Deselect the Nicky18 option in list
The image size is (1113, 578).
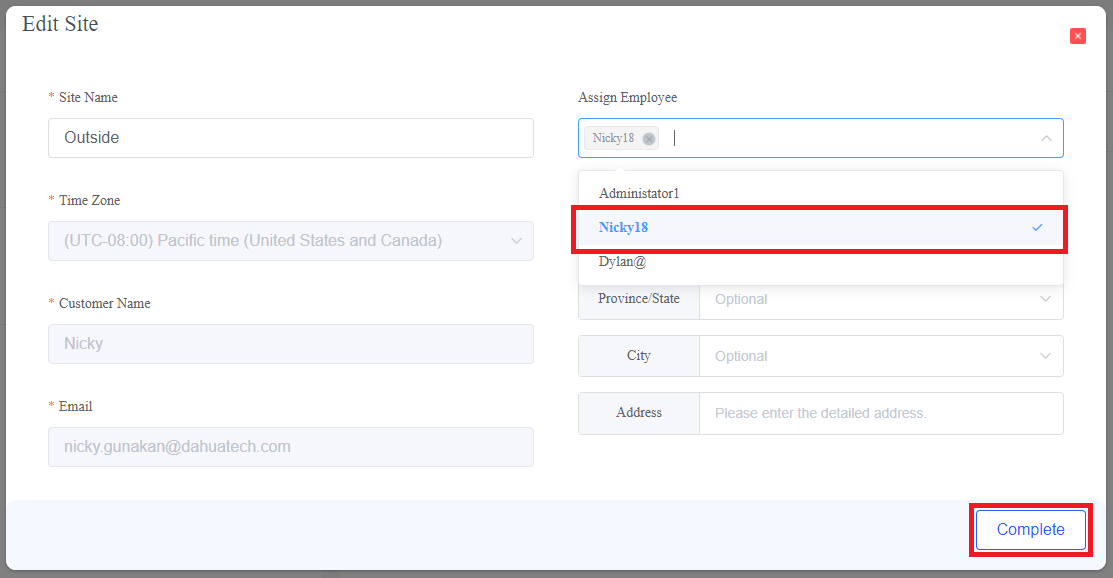[x=623, y=228]
